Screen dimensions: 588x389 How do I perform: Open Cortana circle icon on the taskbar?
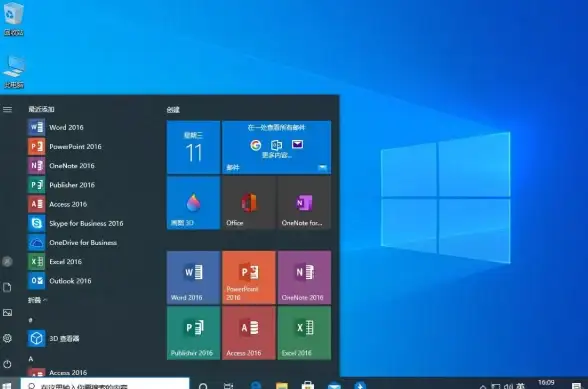pyautogui.click(x=203, y=386)
